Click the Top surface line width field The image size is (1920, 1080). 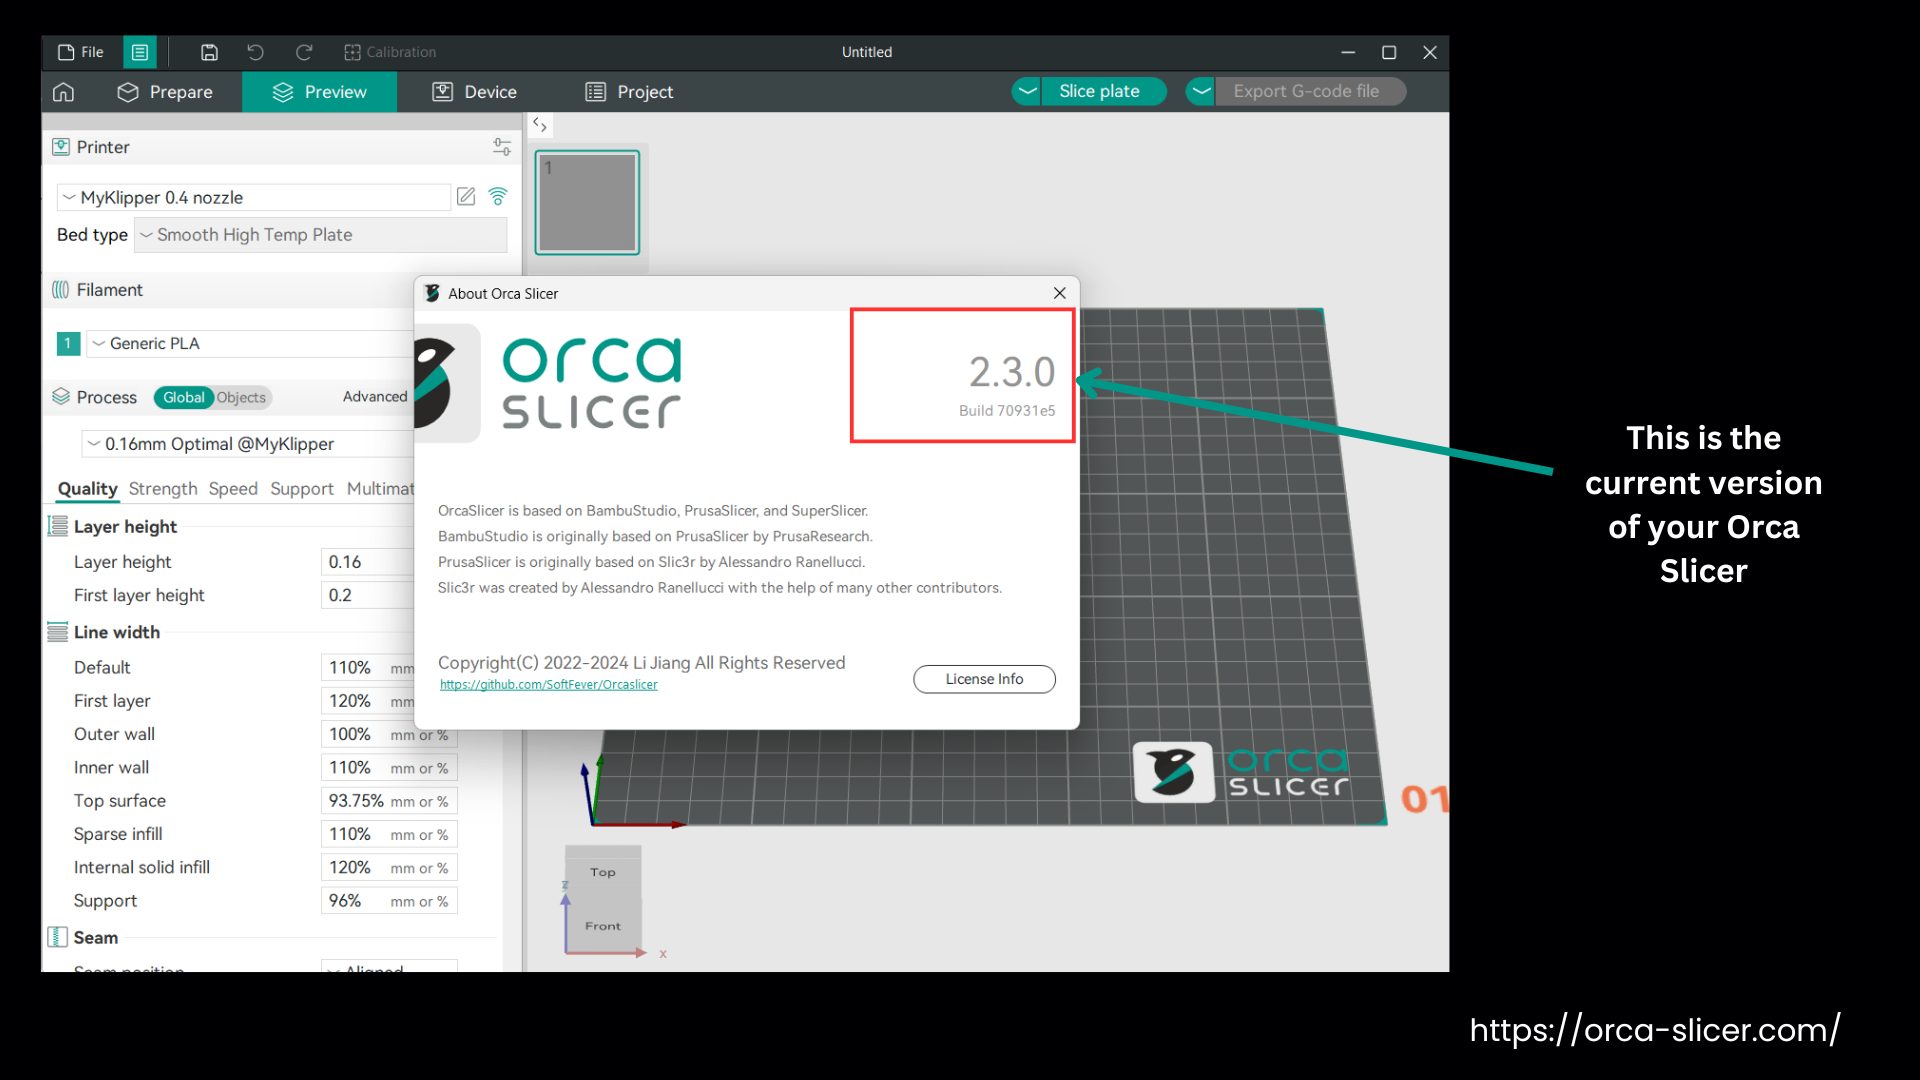389,801
